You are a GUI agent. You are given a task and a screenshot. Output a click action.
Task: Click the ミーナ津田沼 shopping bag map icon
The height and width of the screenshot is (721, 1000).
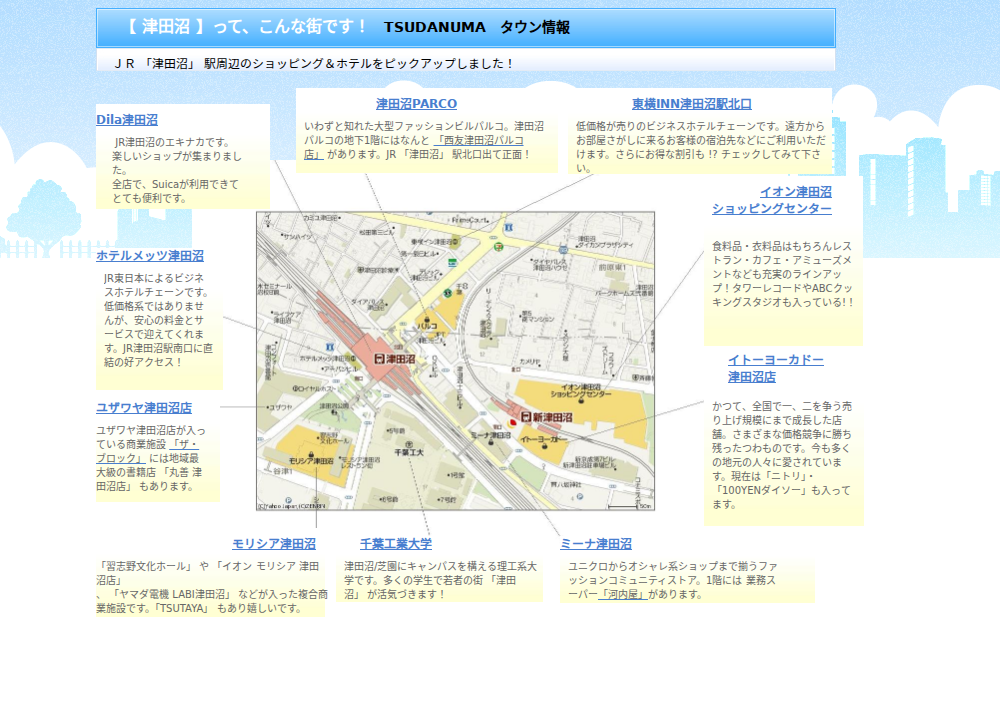(x=490, y=442)
